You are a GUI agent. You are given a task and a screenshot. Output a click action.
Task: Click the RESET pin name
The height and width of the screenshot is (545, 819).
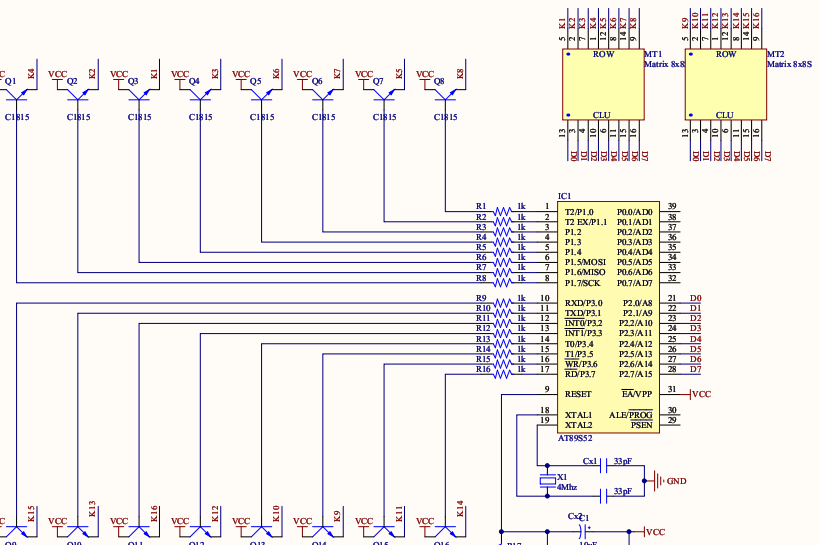point(578,394)
